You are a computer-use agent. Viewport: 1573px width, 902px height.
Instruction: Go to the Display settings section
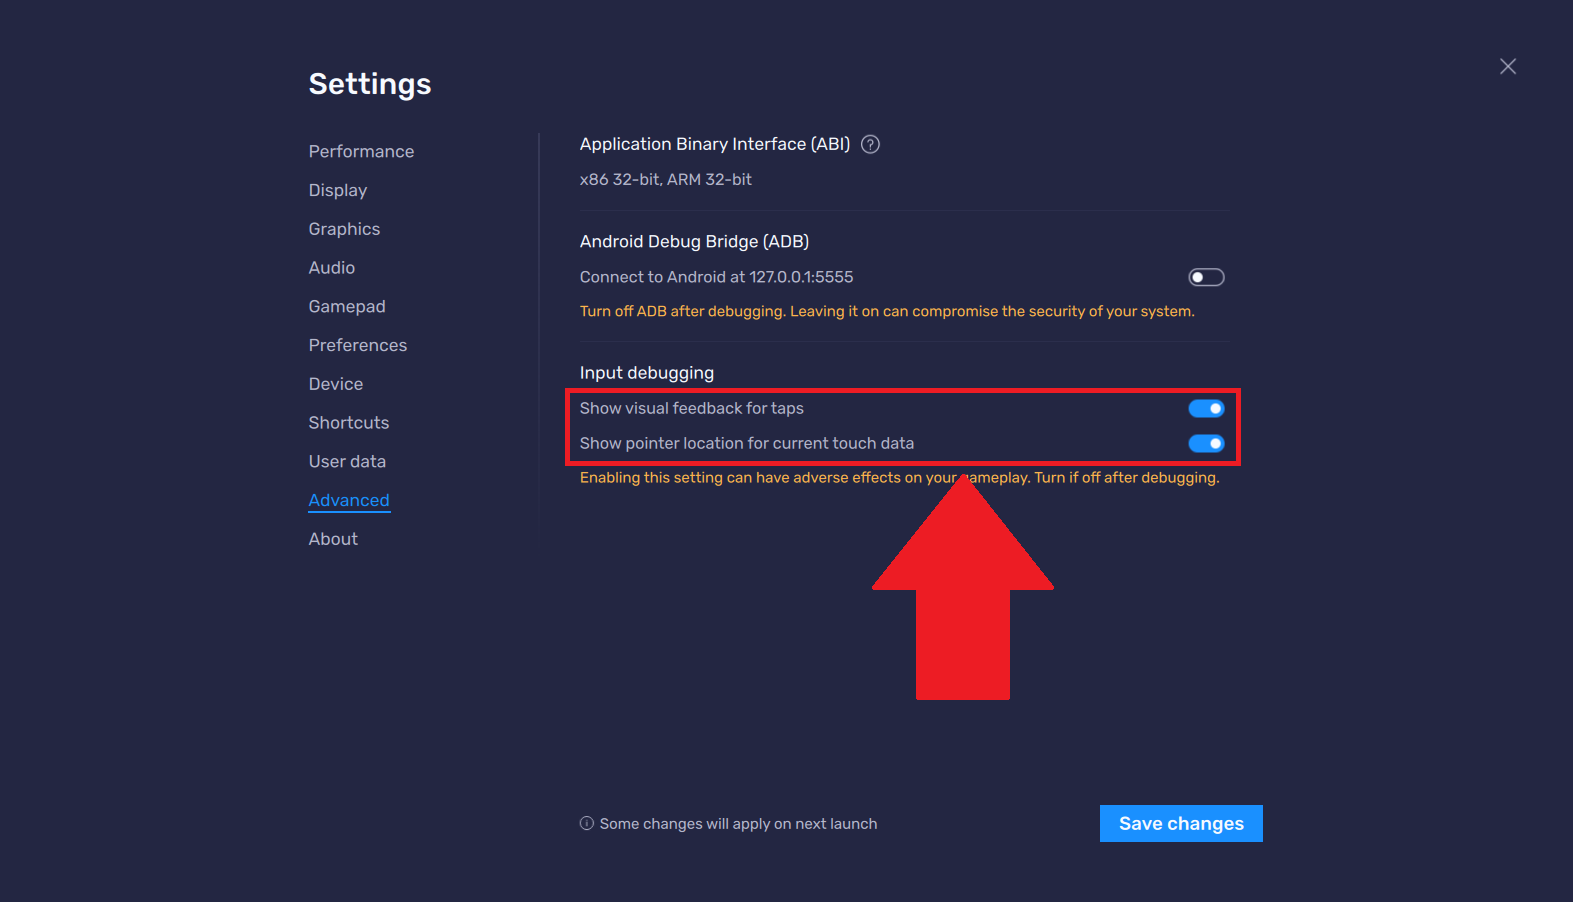coord(338,190)
